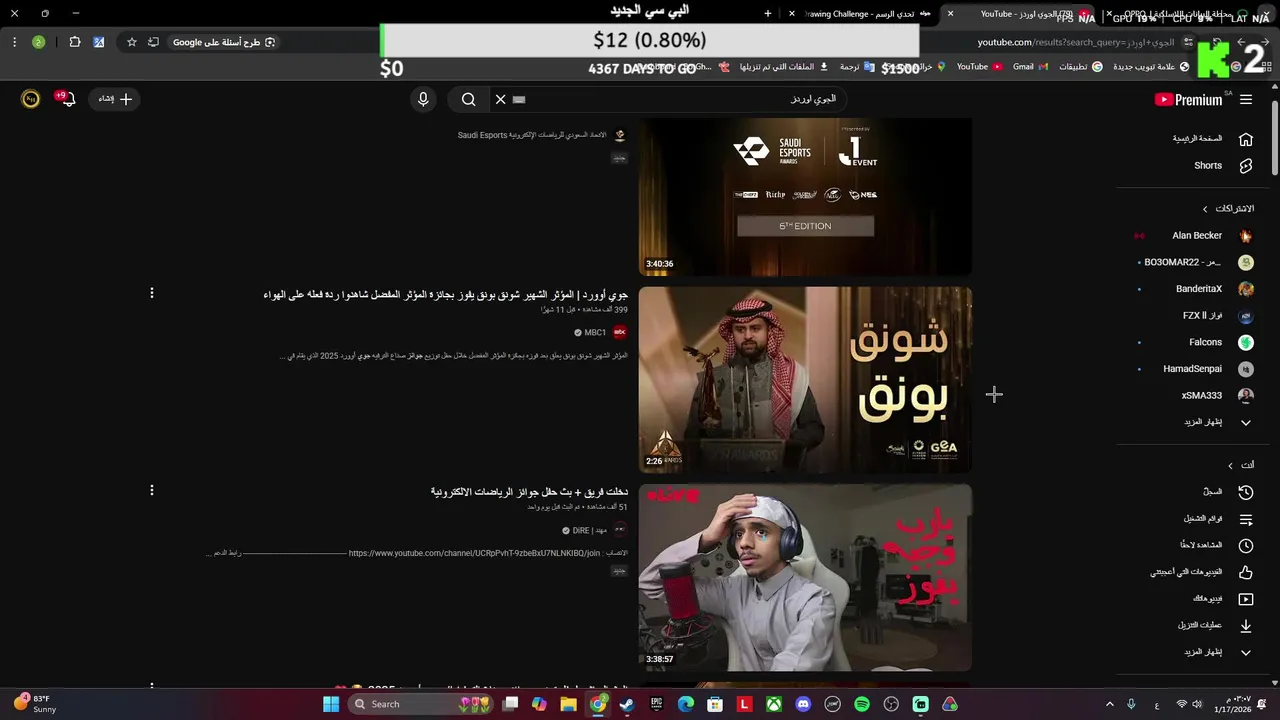The width and height of the screenshot is (1280, 720).
Task: Open options menu for Shong Bong video
Action: pos(152,293)
